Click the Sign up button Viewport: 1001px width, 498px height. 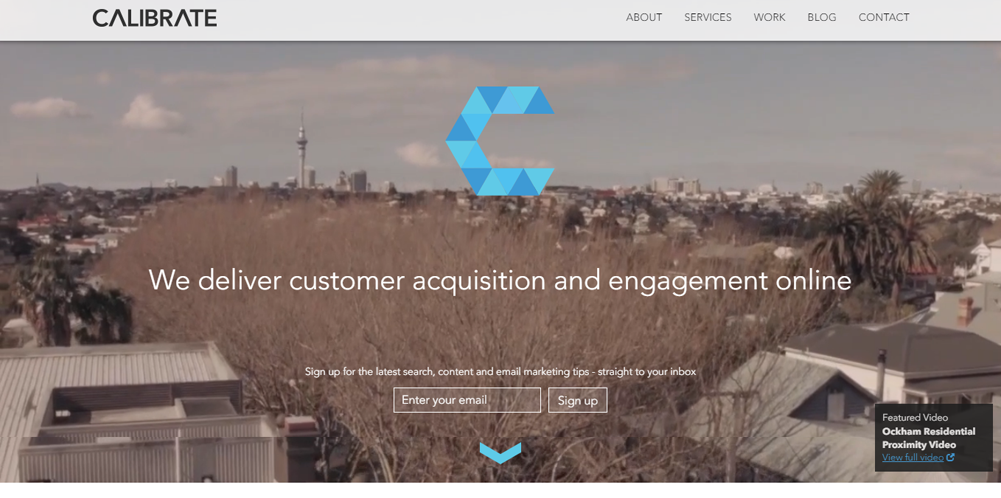click(x=578, y=400)
